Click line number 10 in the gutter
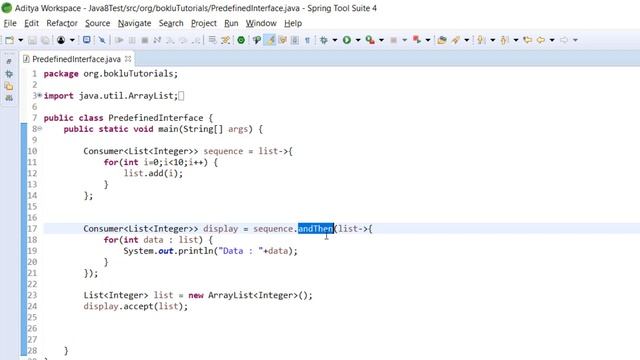The height and width of the screenshot is (360, 640). (x=32, y=151)
